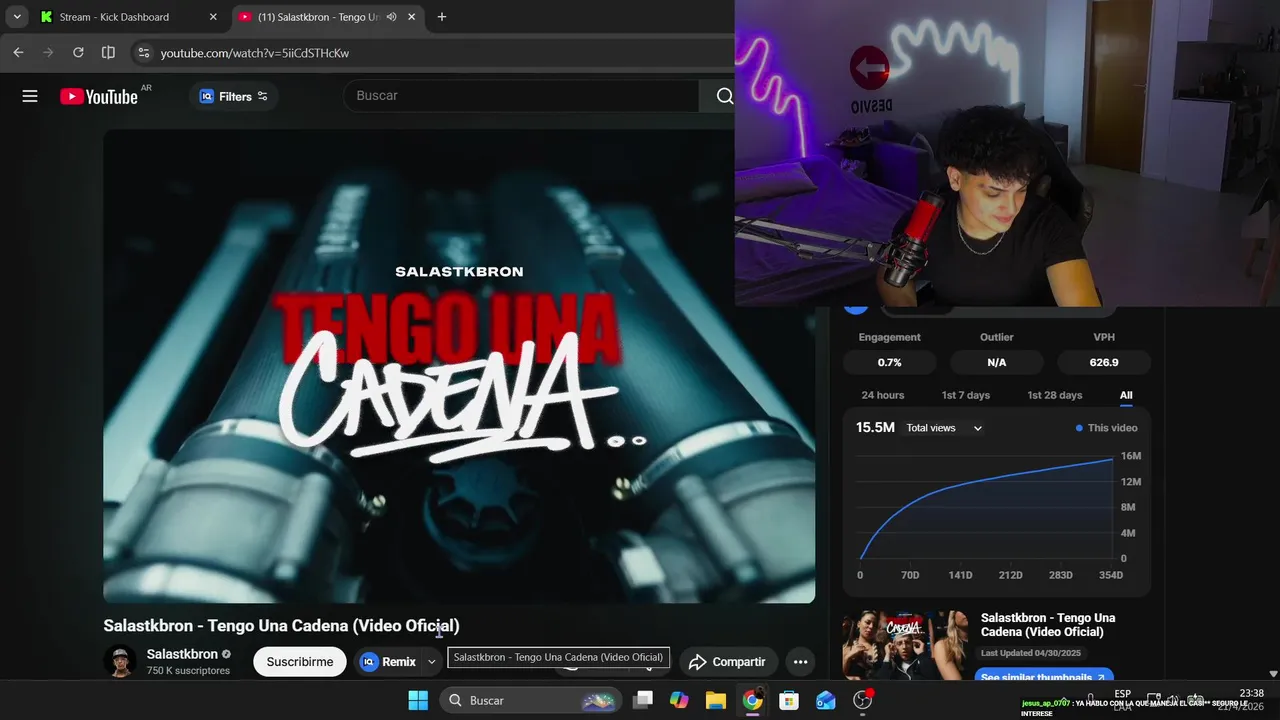Viewport: 1280px width, 720px height.
Task: Open a new browser tab with plus
Action: tap(442, 17)
